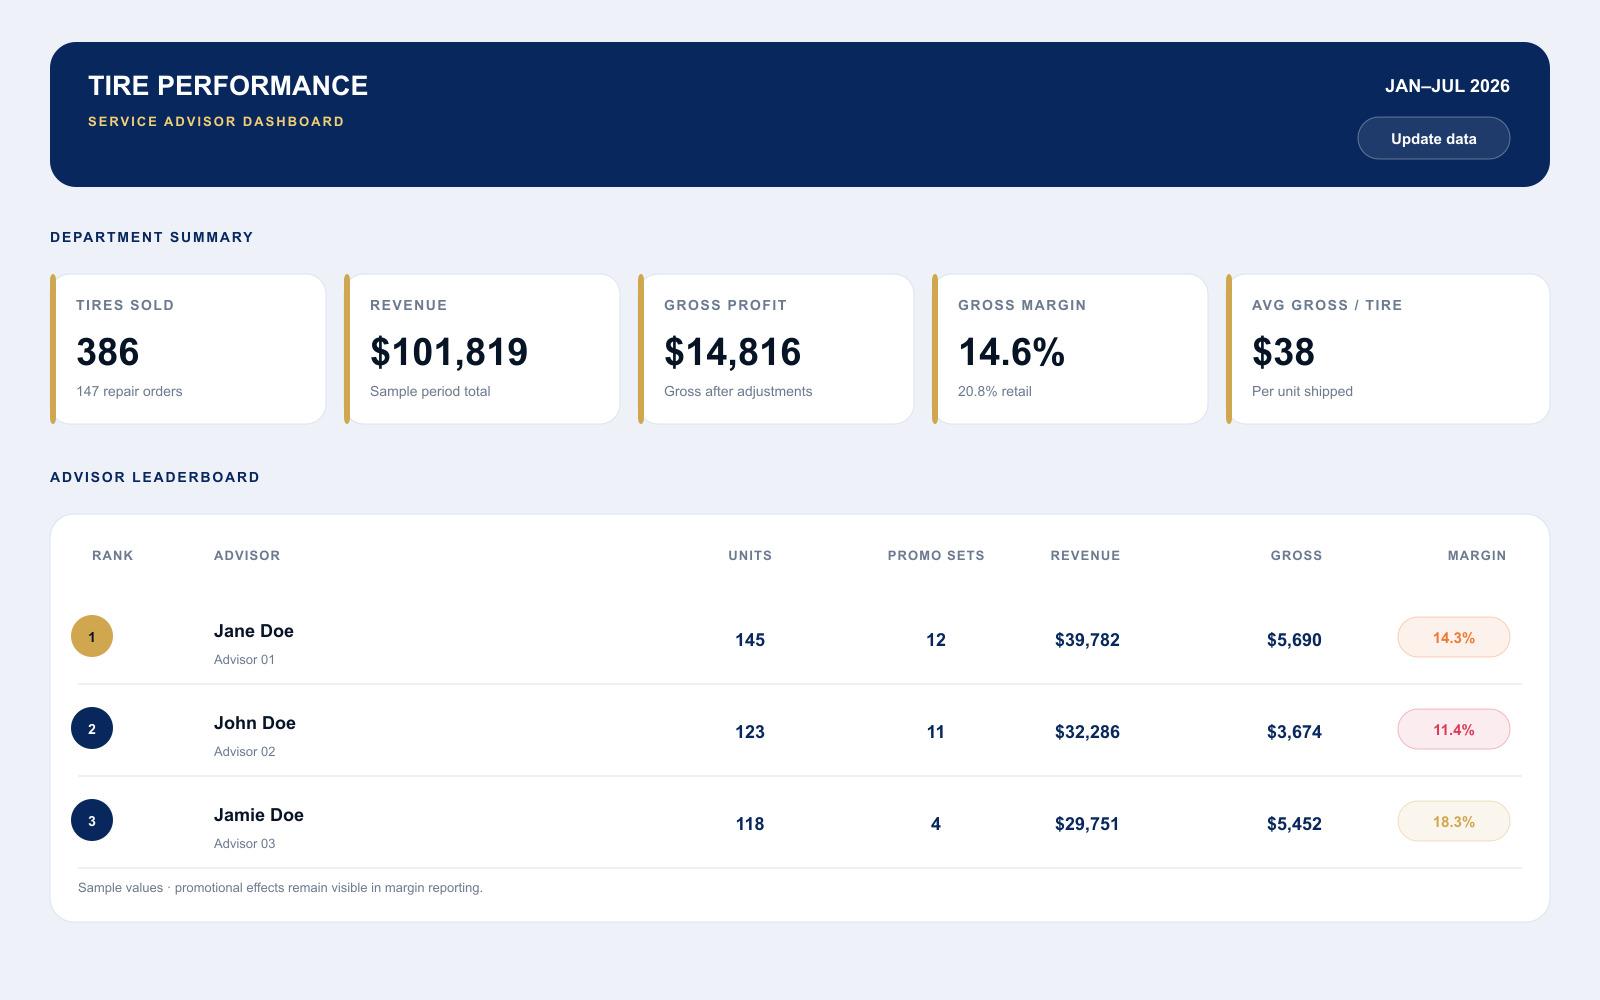Click the $29,751 revenue cell
Image resolution: width=1600 pixels, height=1000 pixels.
pos(1087,824)
